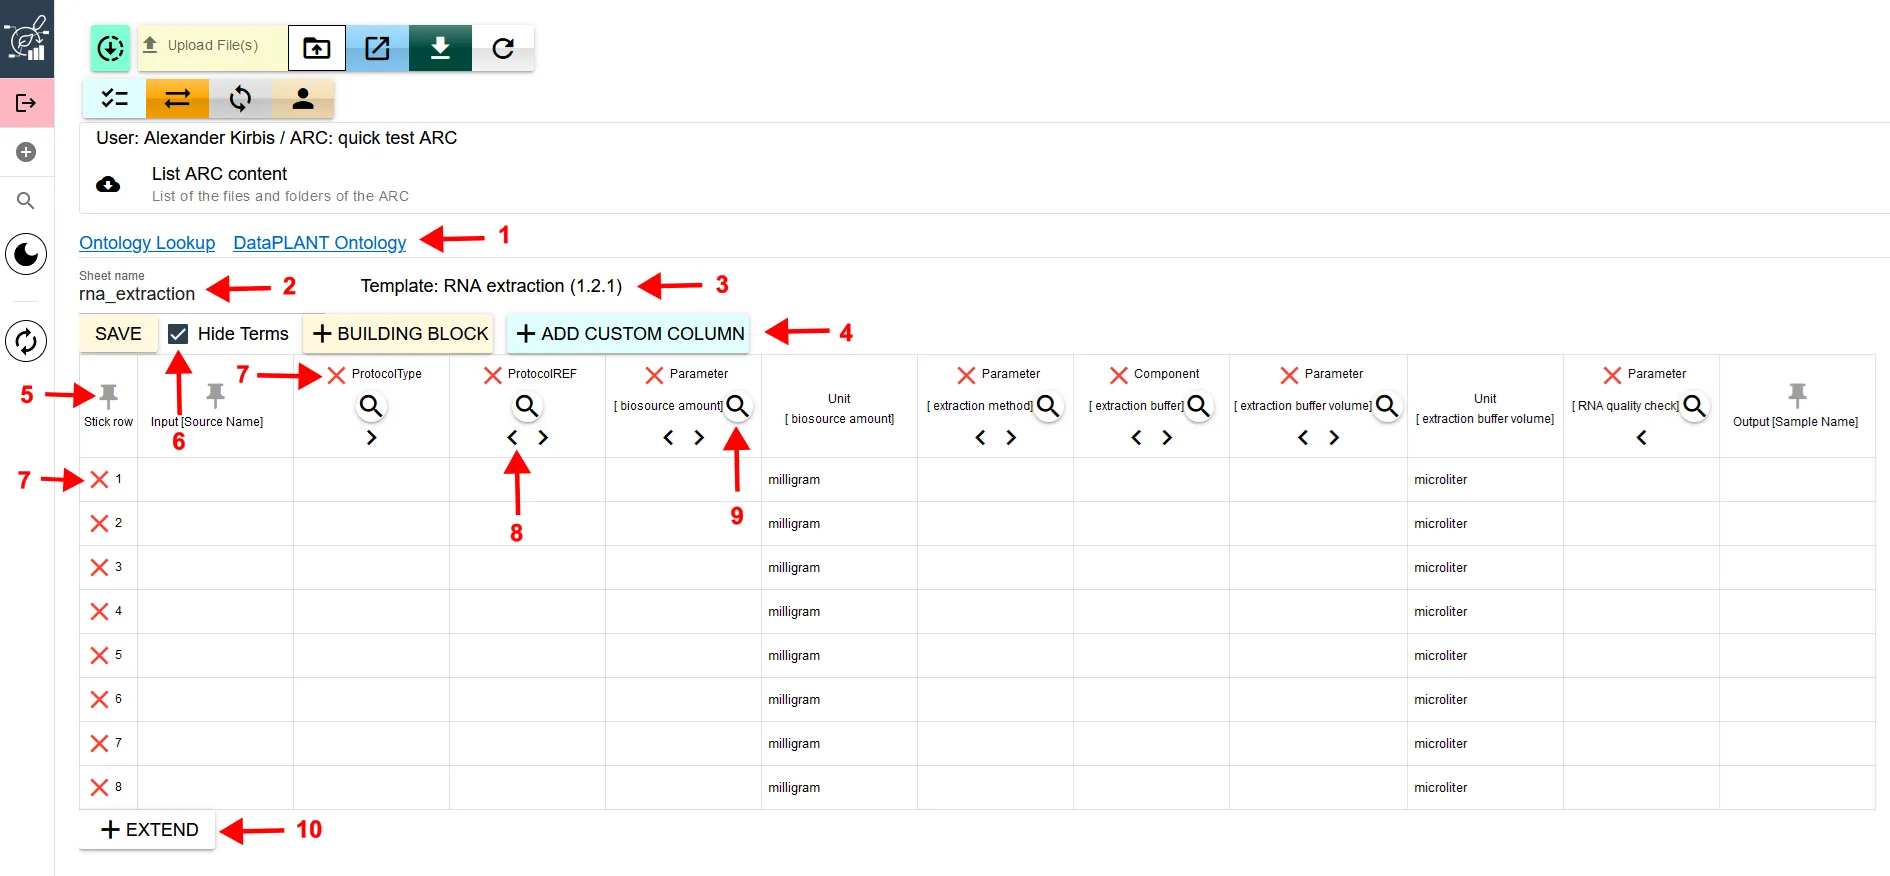Click the open-in-new-window toolbar icon
Screen dimensions: 1890x876
[x=377, y=48]
